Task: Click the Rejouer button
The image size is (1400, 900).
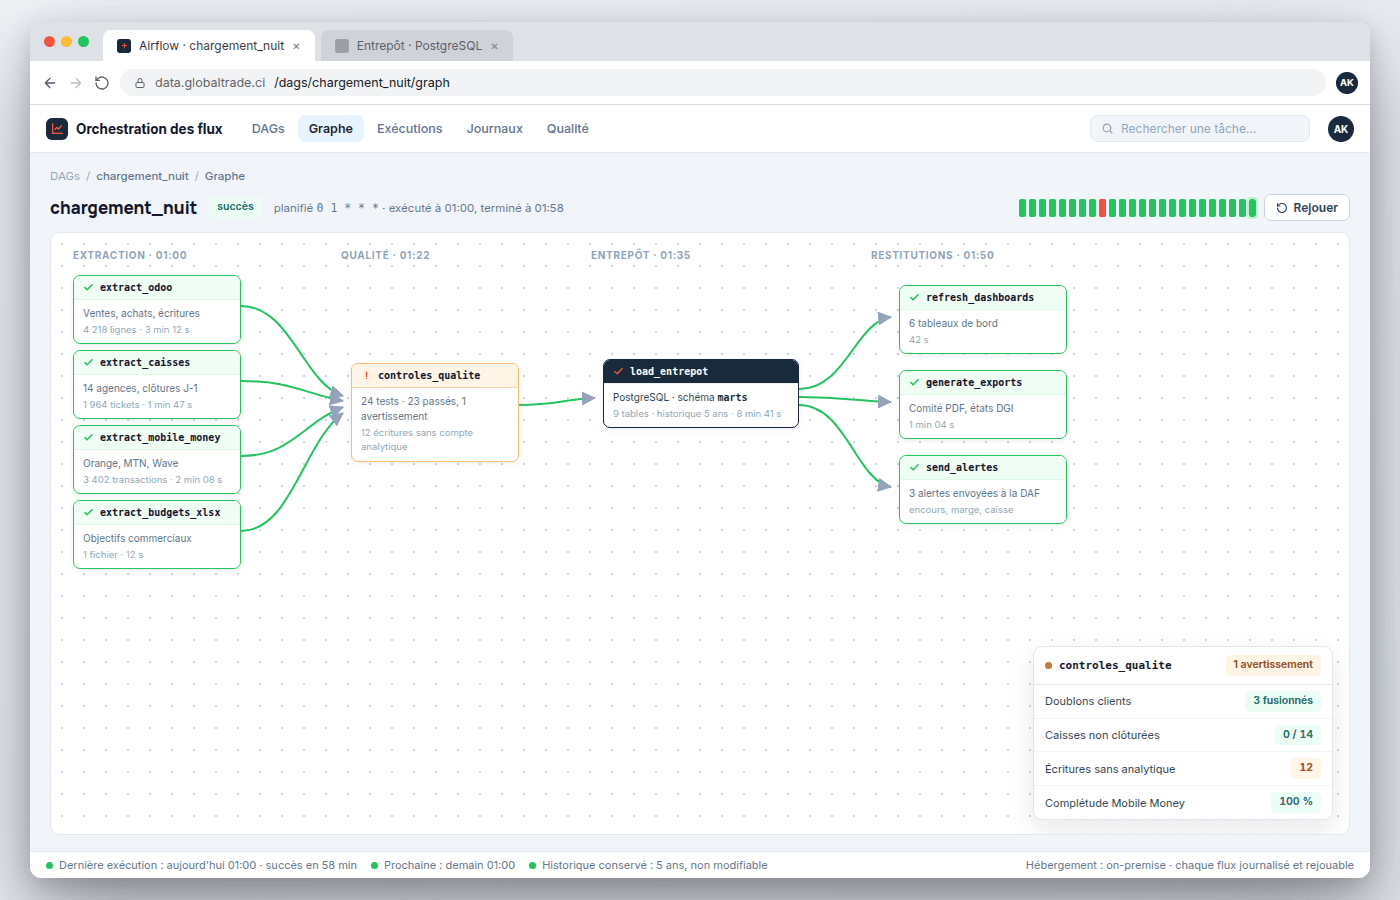Action: (1307, 208)
